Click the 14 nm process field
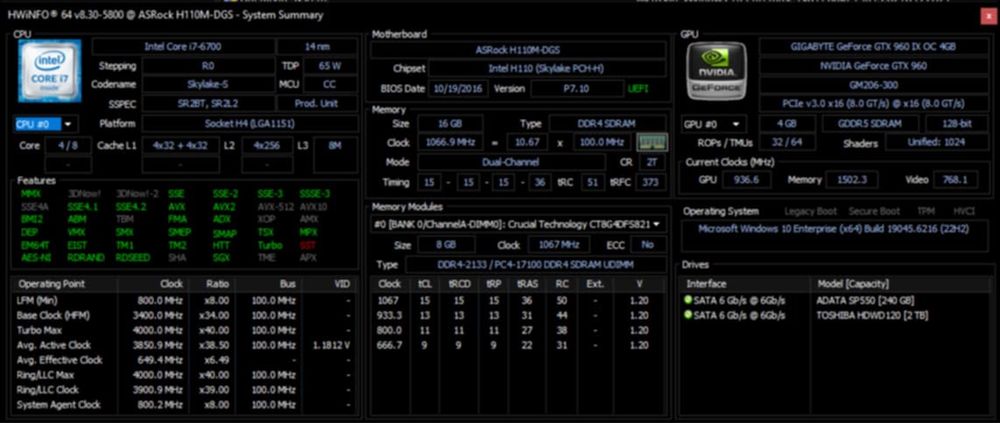Viewport: 1000px width, 423px height. coord(317,47)
